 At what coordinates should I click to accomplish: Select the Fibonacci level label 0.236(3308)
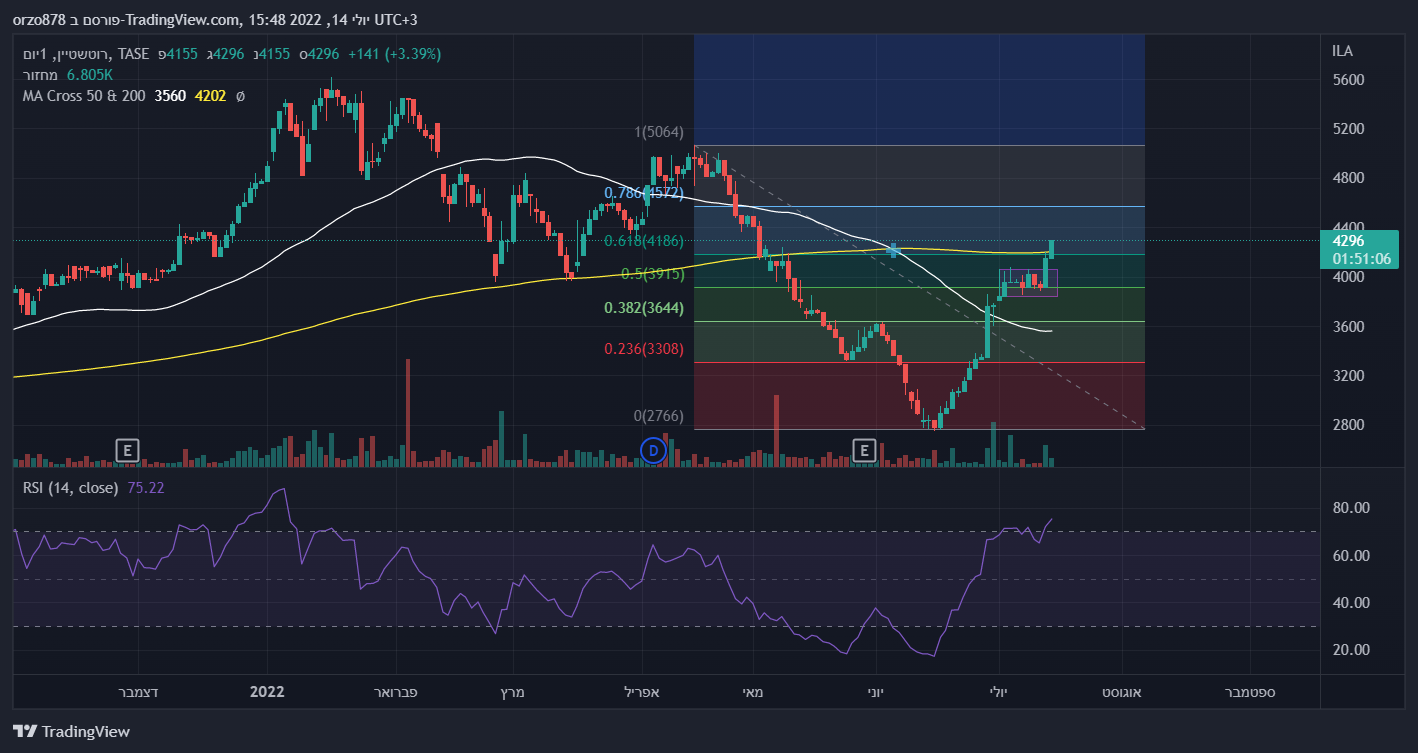point(644,349)
